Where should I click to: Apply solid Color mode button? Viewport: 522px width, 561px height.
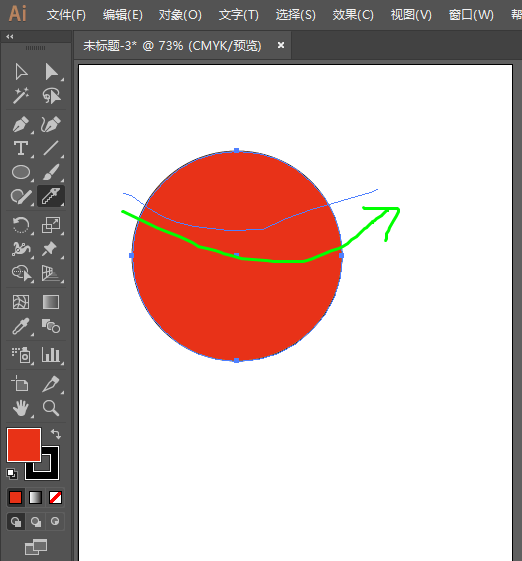(15, 497)
